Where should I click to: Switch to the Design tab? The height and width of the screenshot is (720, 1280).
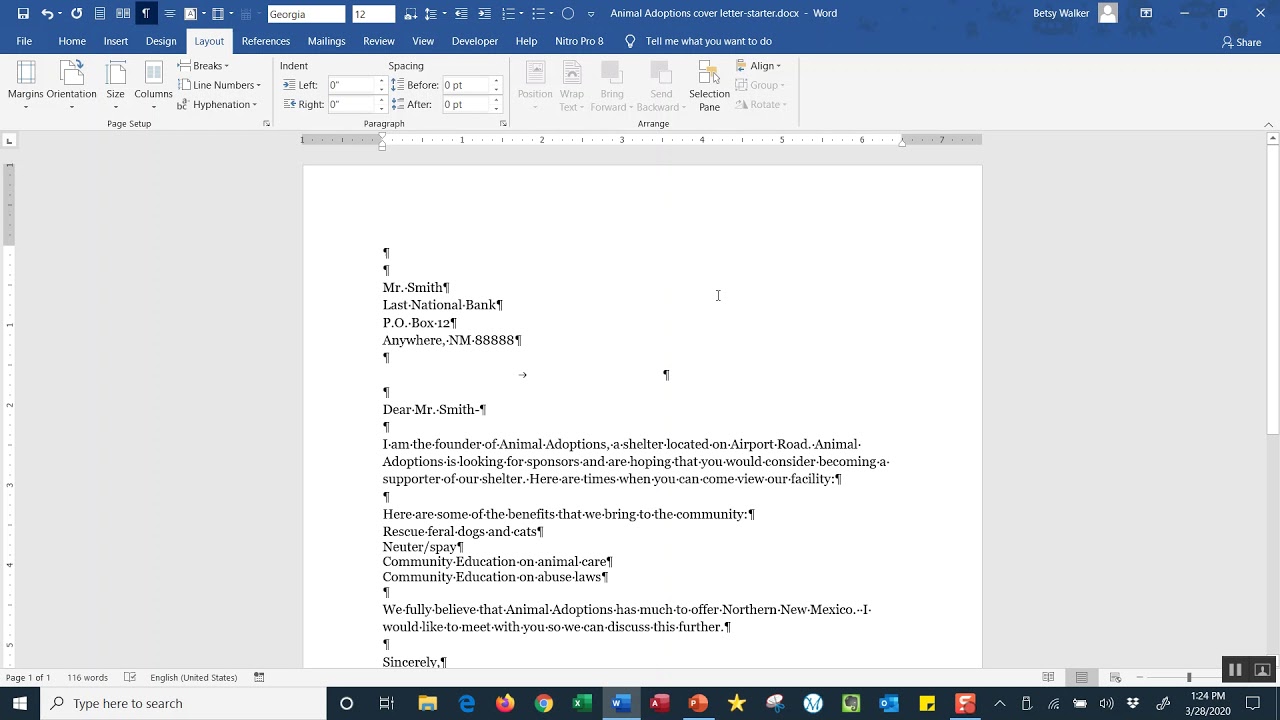click(x=161, y=41)
